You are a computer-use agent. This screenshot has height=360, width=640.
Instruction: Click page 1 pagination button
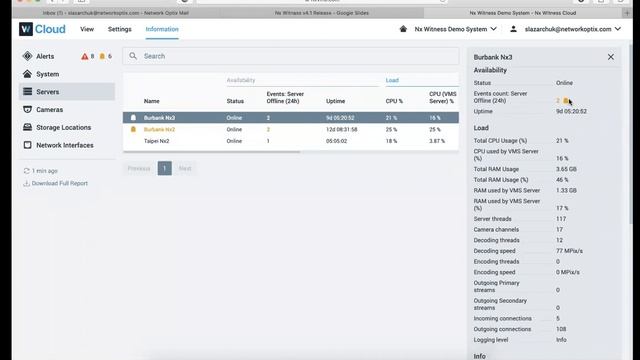click(164, 168)
